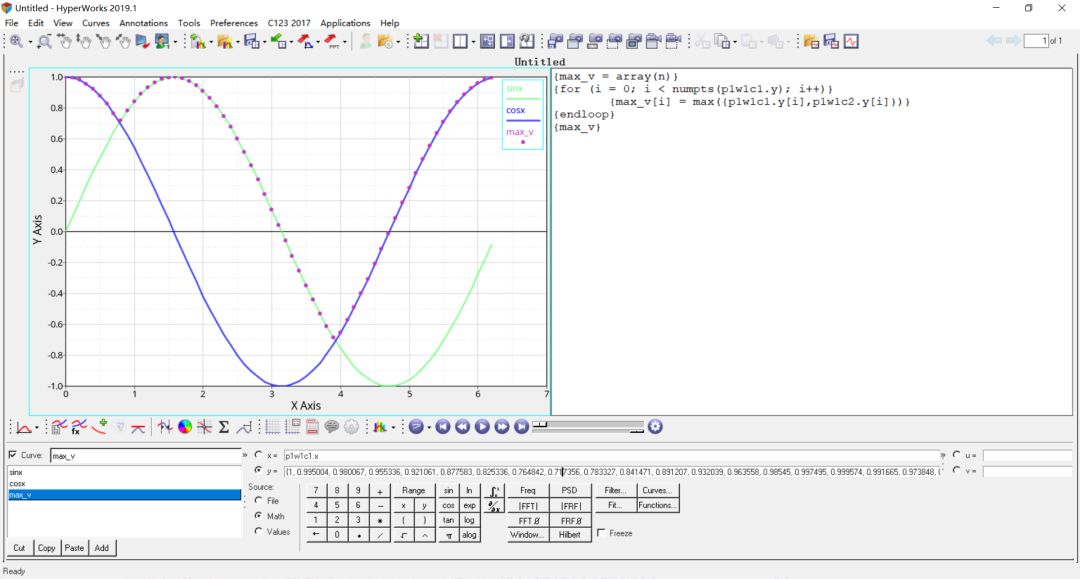Screen dimensions: 1080x579
Task: Click the plot type line chart icon
Action: pos(23,428)
